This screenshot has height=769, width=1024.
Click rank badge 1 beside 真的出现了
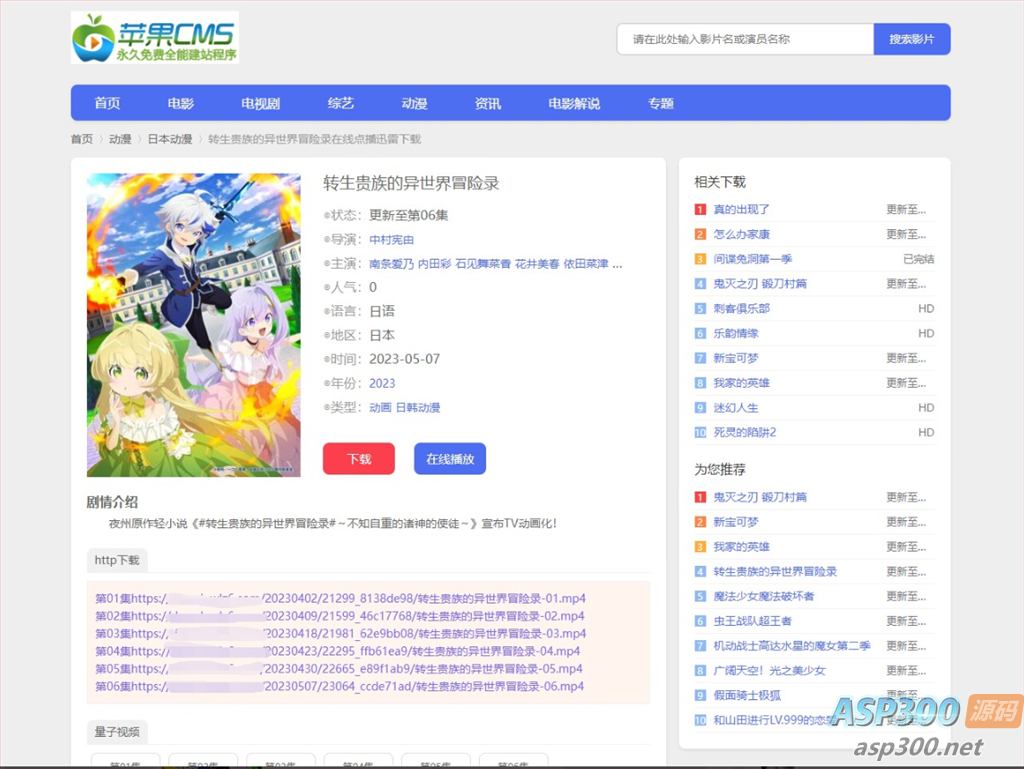click(700, 210)
